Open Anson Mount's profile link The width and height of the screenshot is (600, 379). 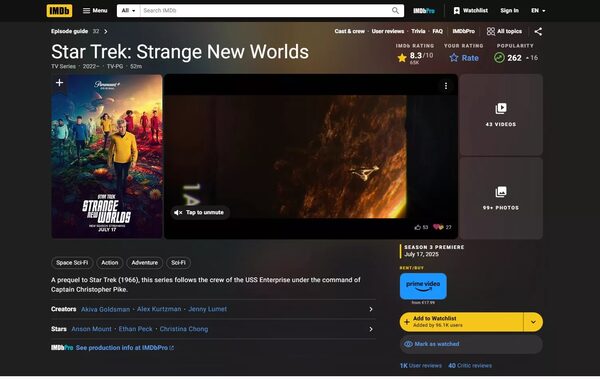[91, 329]
